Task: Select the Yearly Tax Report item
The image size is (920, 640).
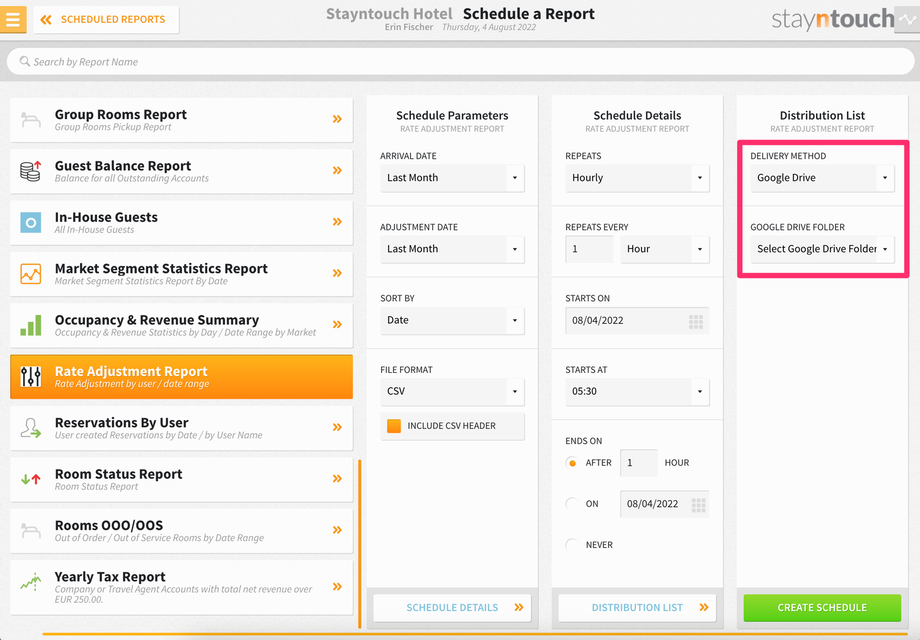Action: 181,587
